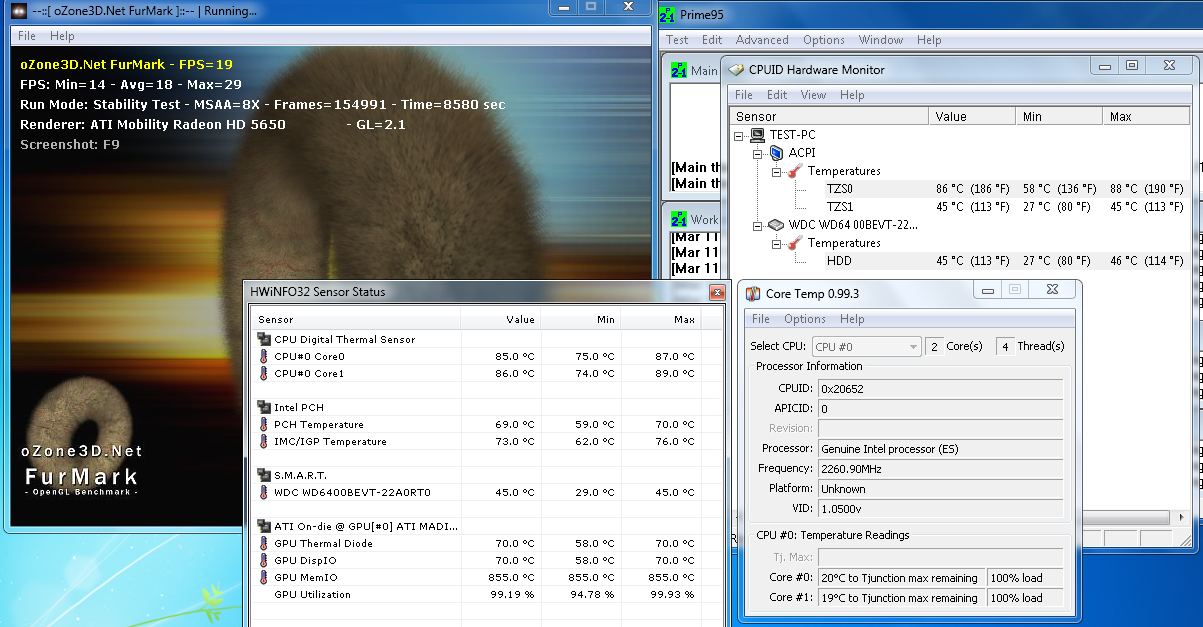Click the CPUID Hardware Monitor title icon
Image resolution: width=1203 pixels, height=627 pixels.
(x=737, y=70)
